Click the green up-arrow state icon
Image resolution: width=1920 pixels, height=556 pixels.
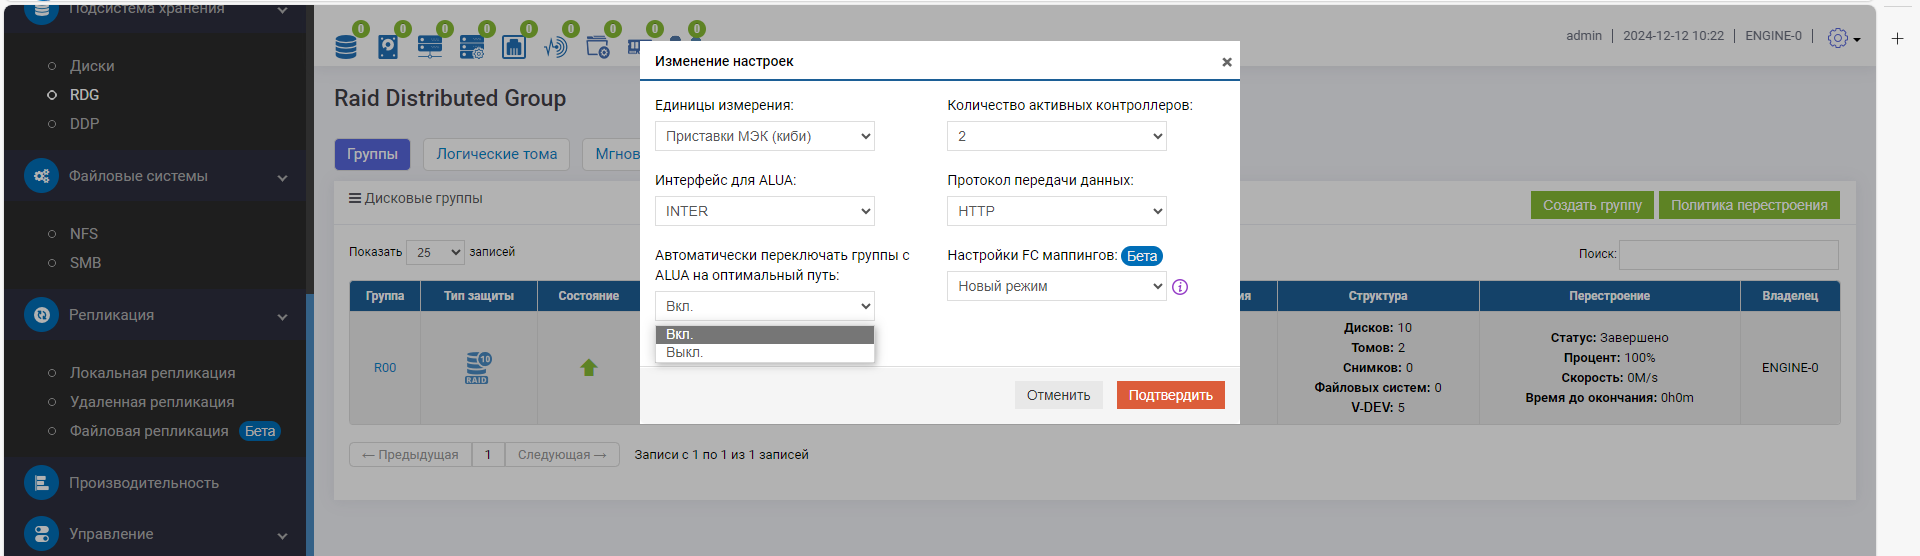(x=589, y=368)
